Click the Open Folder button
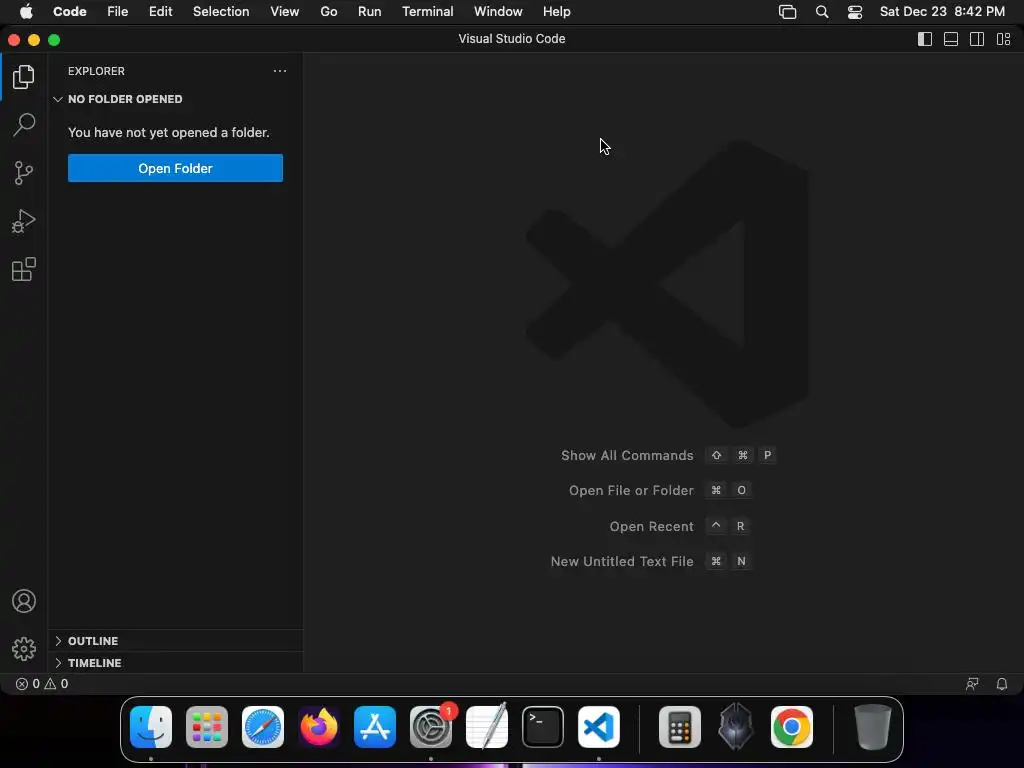 click(175, 168)
